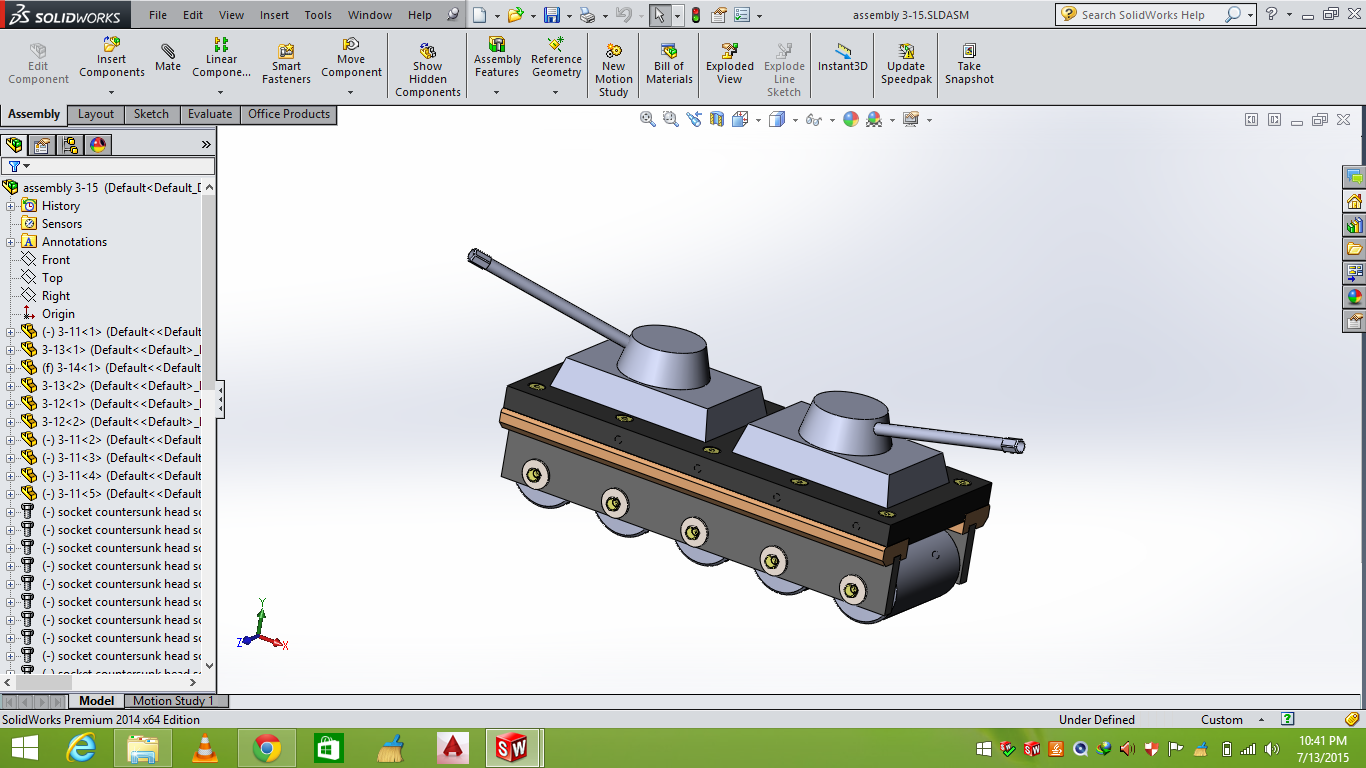Click the Exploded View tool
1366x768 pixels.
click(730, 65)
